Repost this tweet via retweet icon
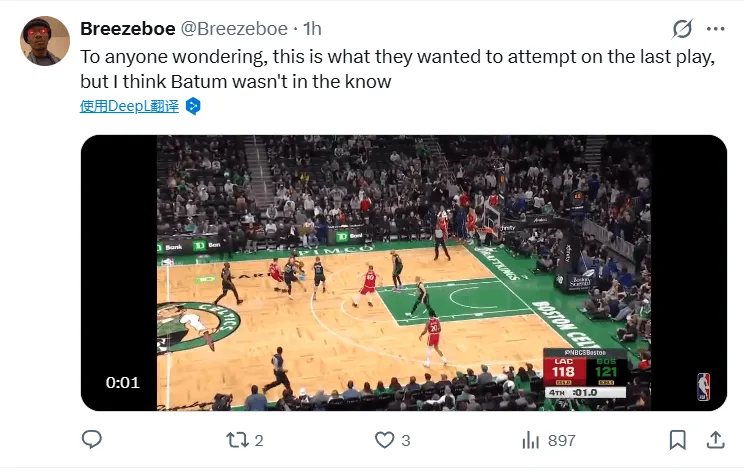 (x=237, y=440)
